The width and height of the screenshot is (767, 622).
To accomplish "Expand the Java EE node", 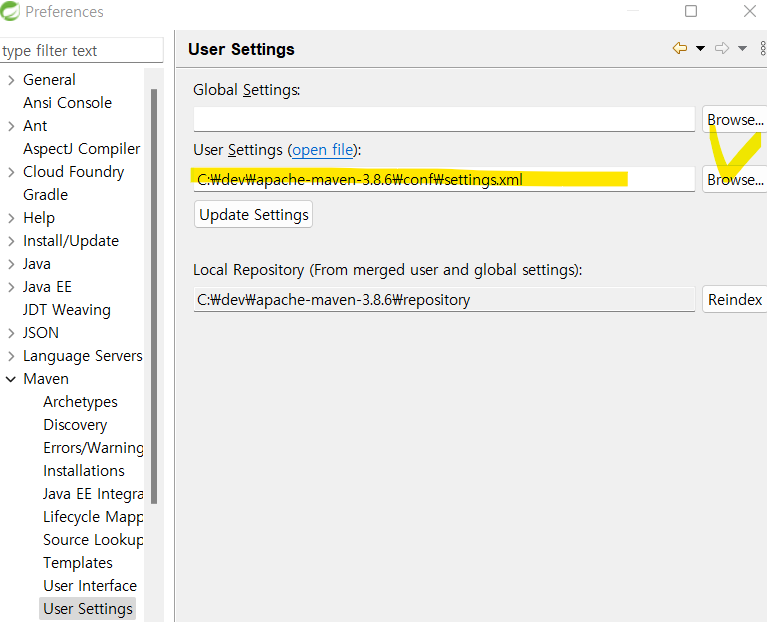I will (11, 287).
